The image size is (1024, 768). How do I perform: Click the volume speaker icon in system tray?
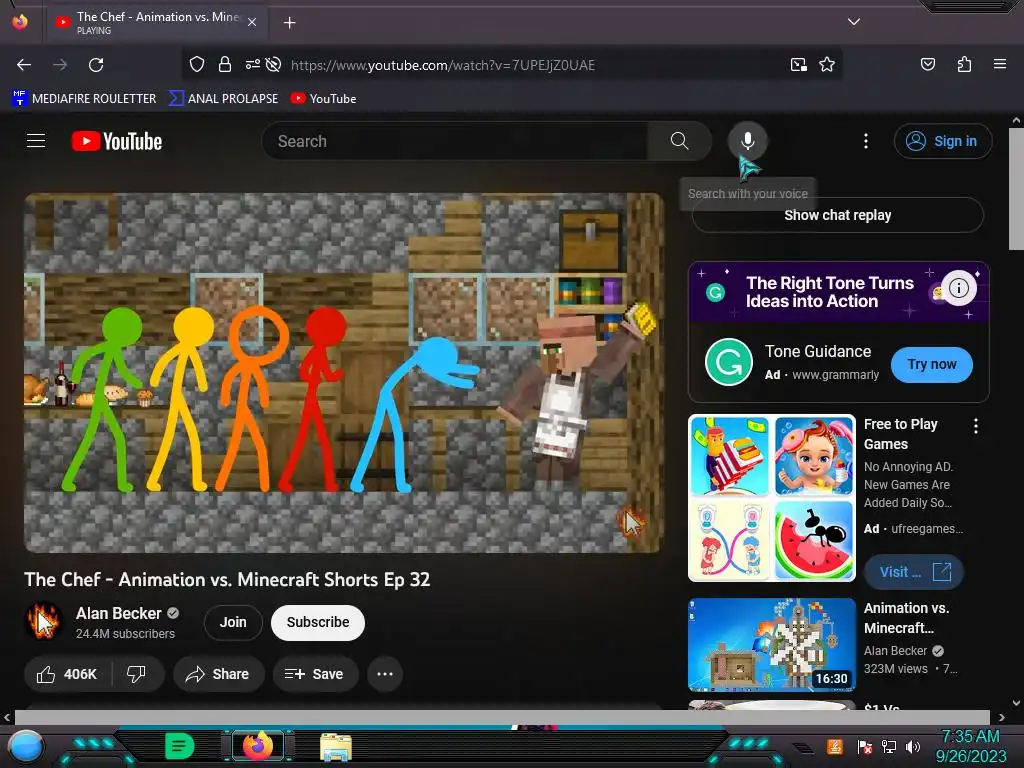[x=912, y=746]
